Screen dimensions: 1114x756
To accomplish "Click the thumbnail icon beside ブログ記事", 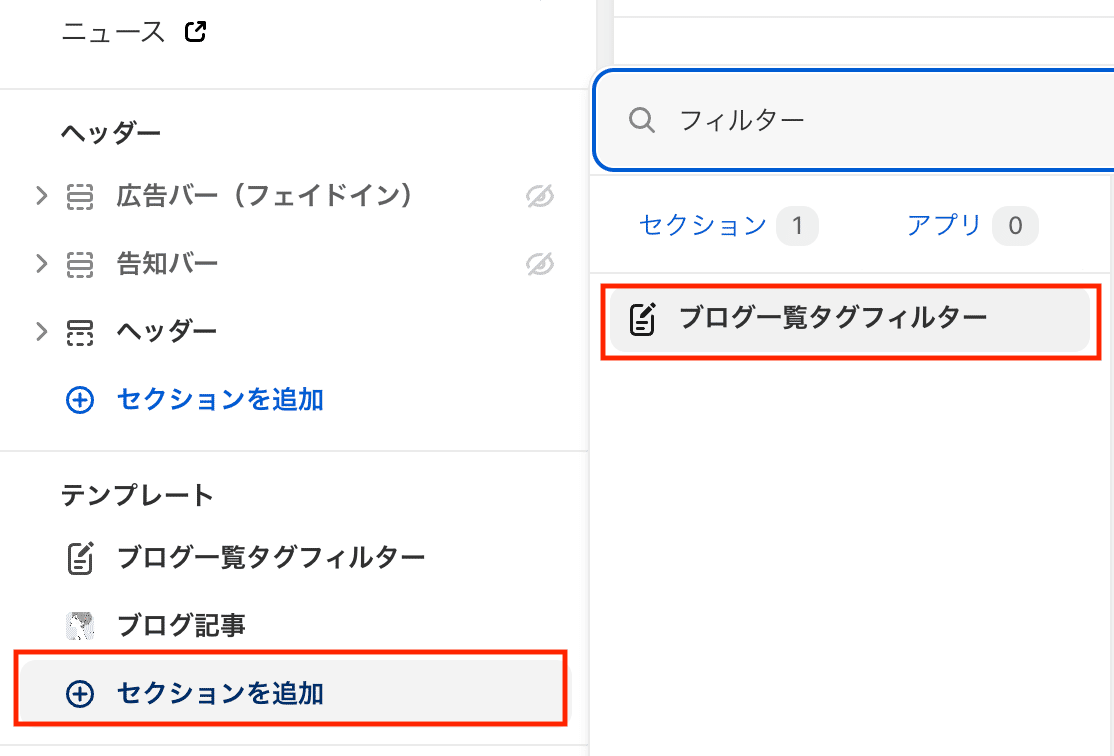I will 80,625.
